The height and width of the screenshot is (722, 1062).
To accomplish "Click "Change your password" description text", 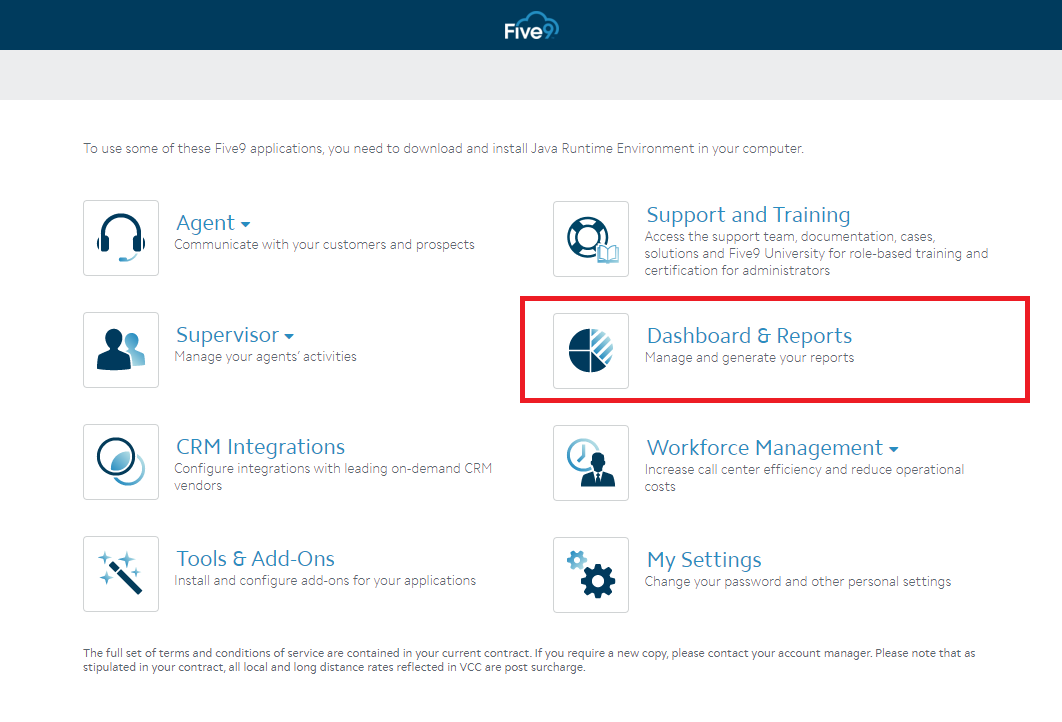I will click(x=798, y=582).
